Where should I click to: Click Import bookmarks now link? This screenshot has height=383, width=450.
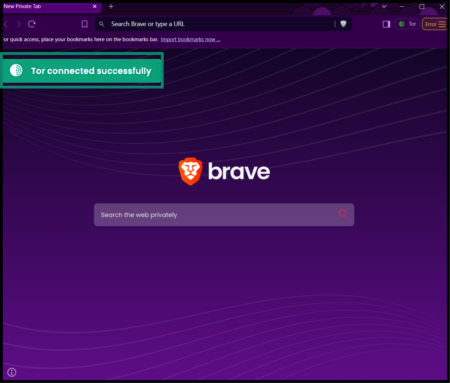(190, 39)
